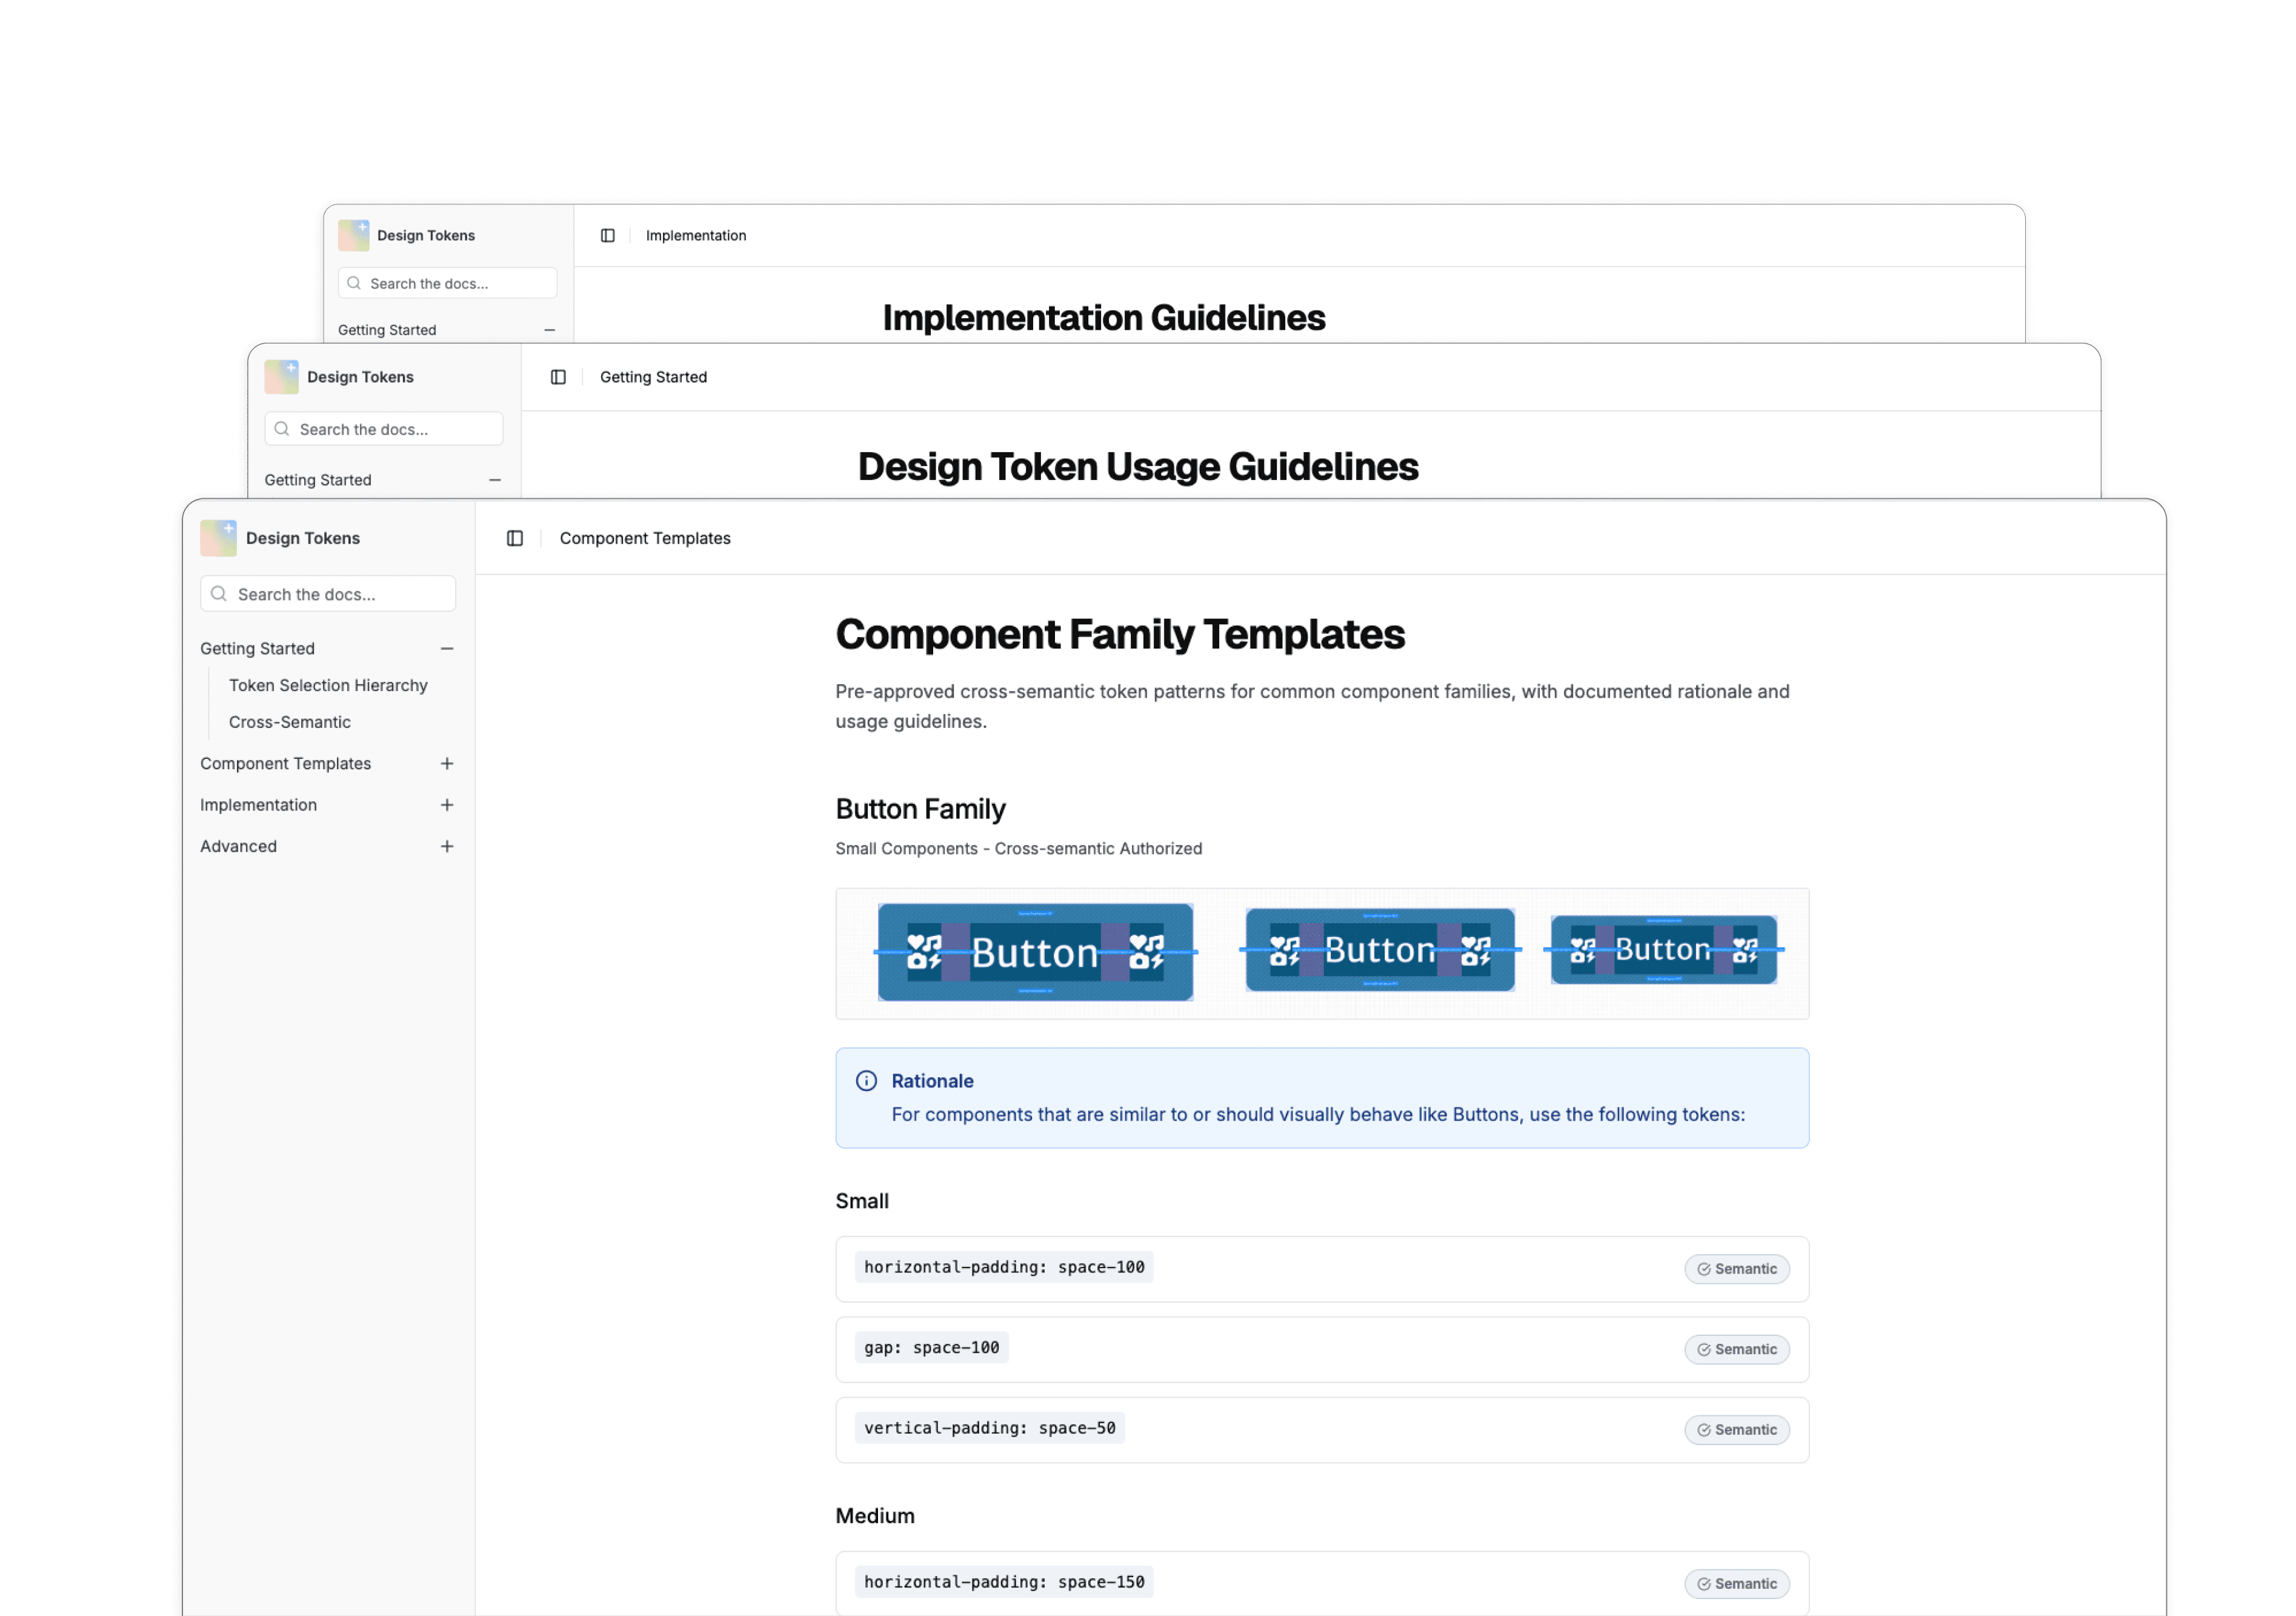Click Design Tokens logo in middle window
This screenshot has width=2296, height=1616.
click(x=282, y=377)
